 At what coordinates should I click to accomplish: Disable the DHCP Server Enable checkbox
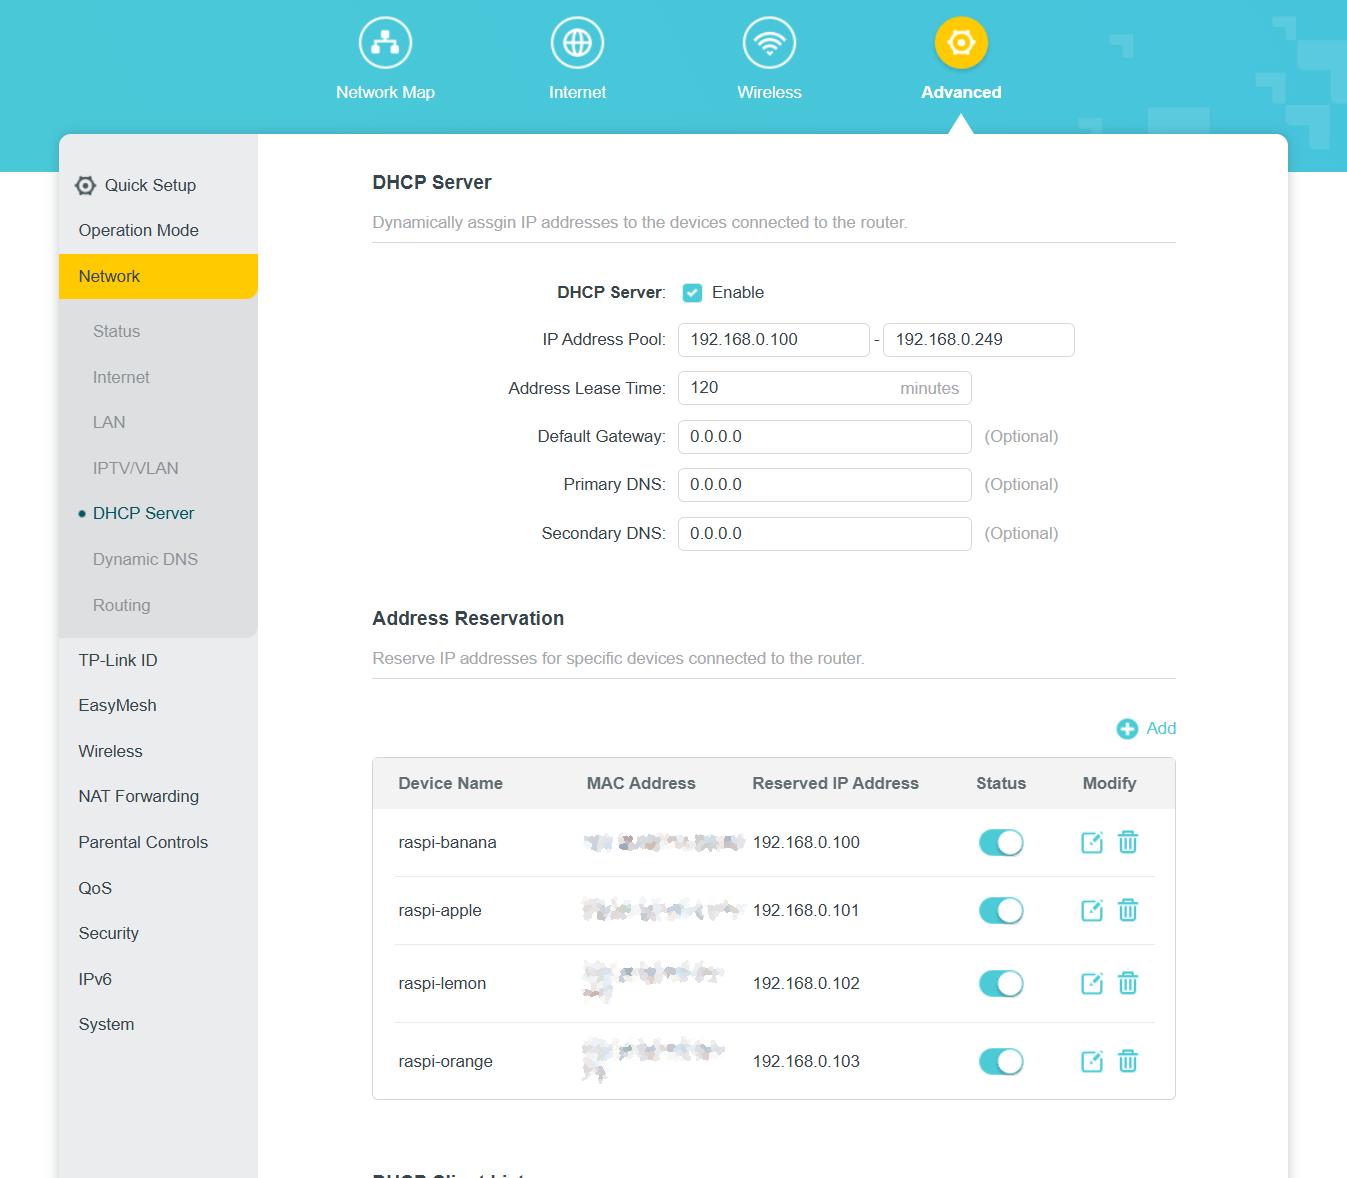[x=692, y=292]
